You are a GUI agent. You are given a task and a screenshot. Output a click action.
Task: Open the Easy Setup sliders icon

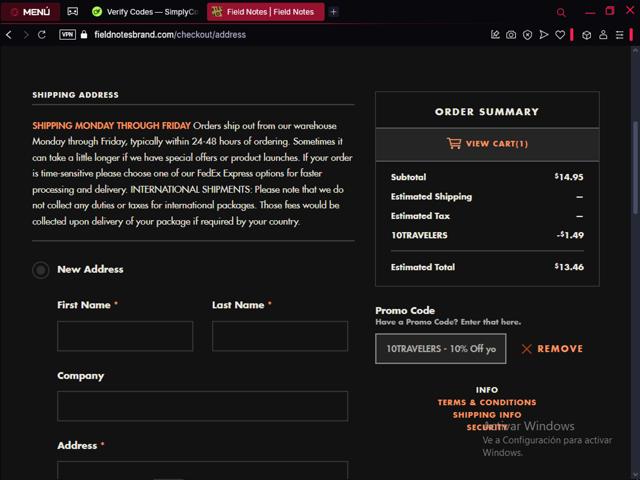[x=620, y=35]
